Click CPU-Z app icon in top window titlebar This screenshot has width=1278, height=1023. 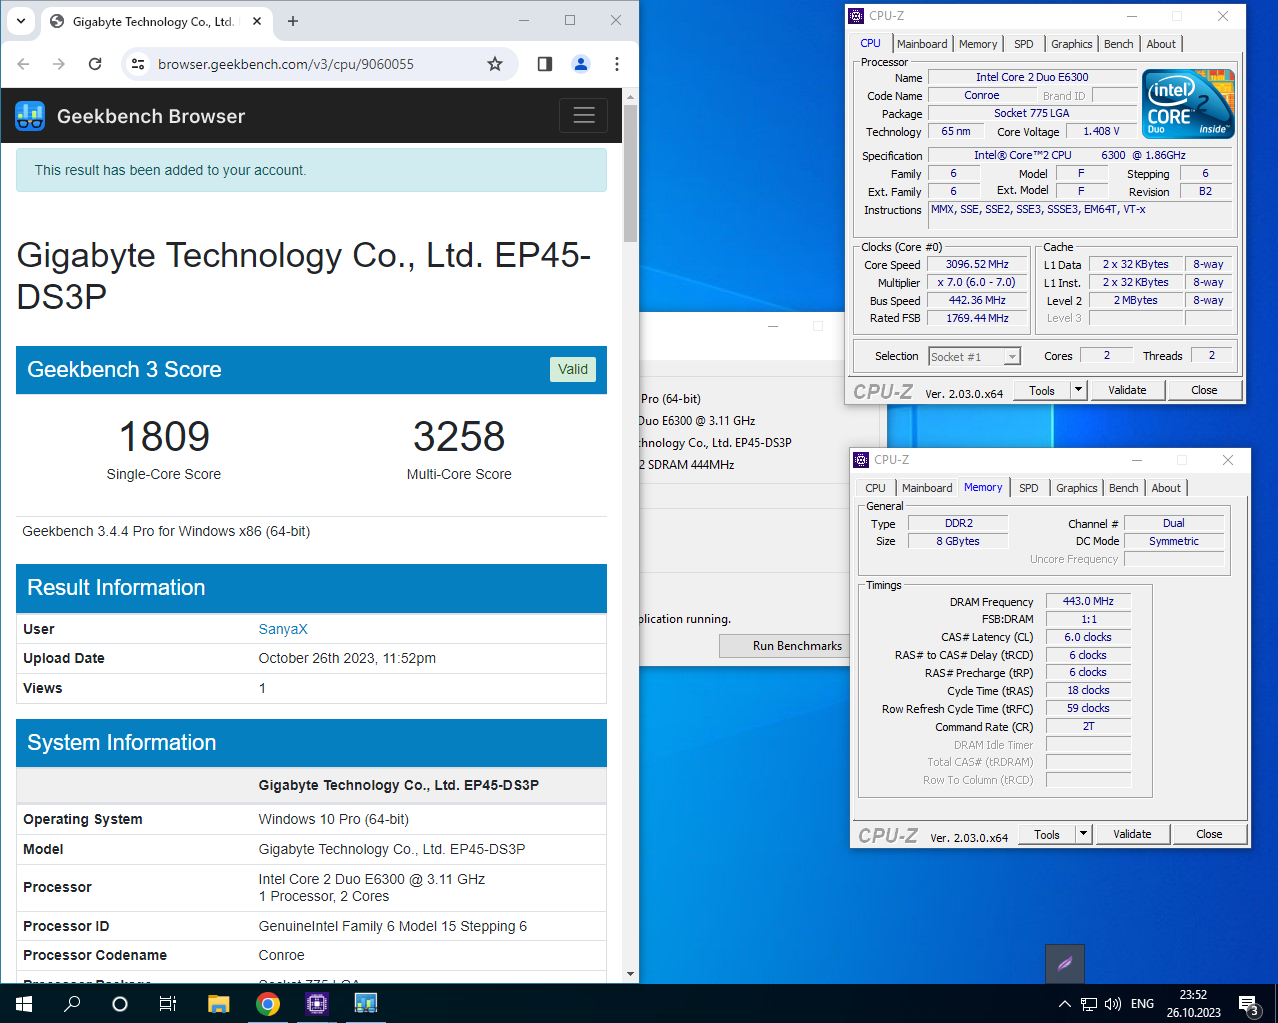coord(856,16)
